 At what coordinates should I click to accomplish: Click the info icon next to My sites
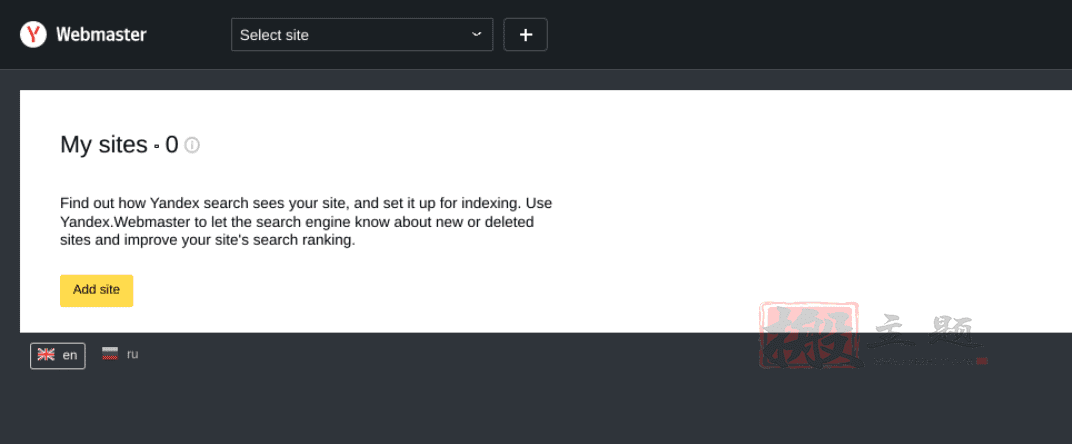(192, 145)
